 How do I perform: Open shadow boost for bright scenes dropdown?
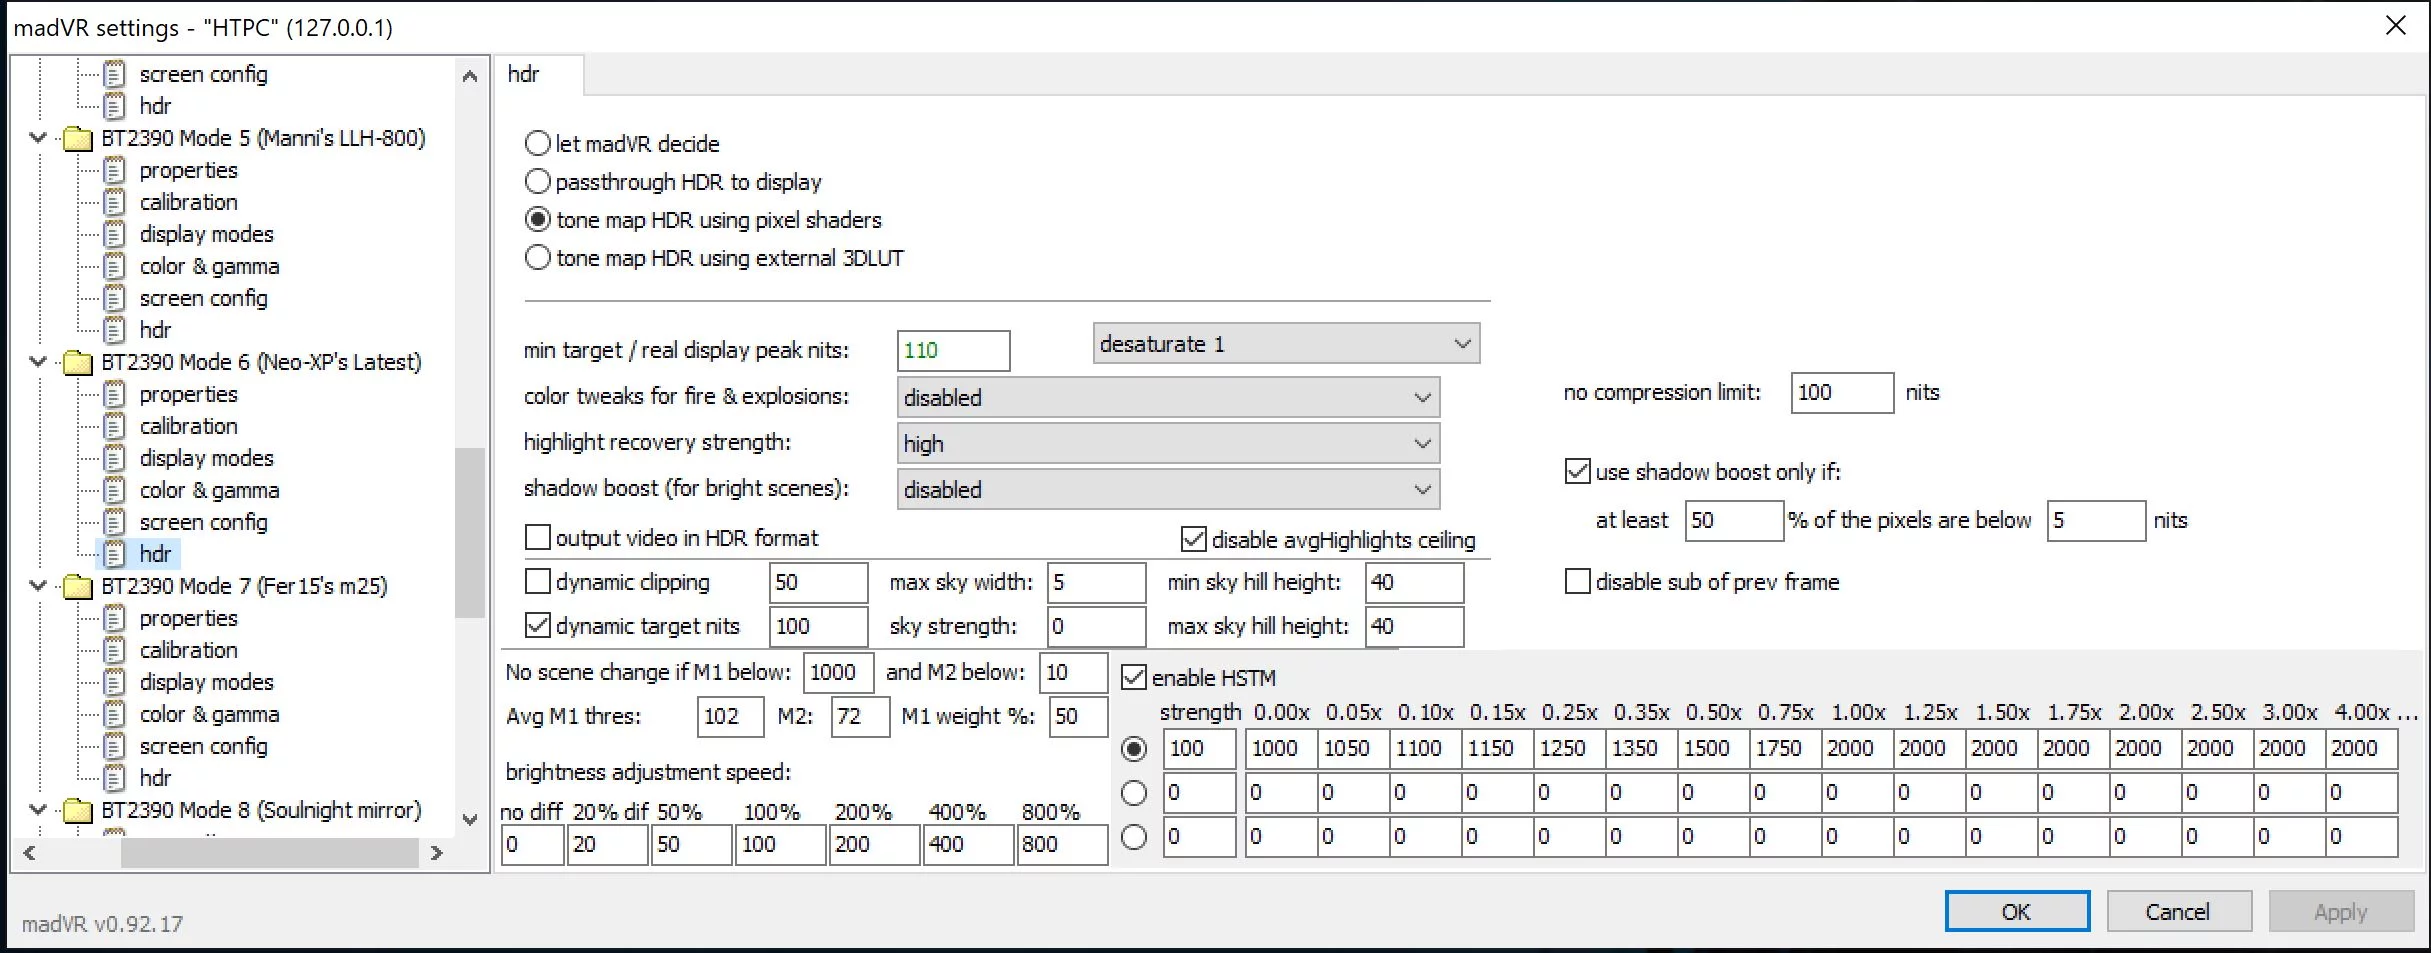coord(1168,489)
